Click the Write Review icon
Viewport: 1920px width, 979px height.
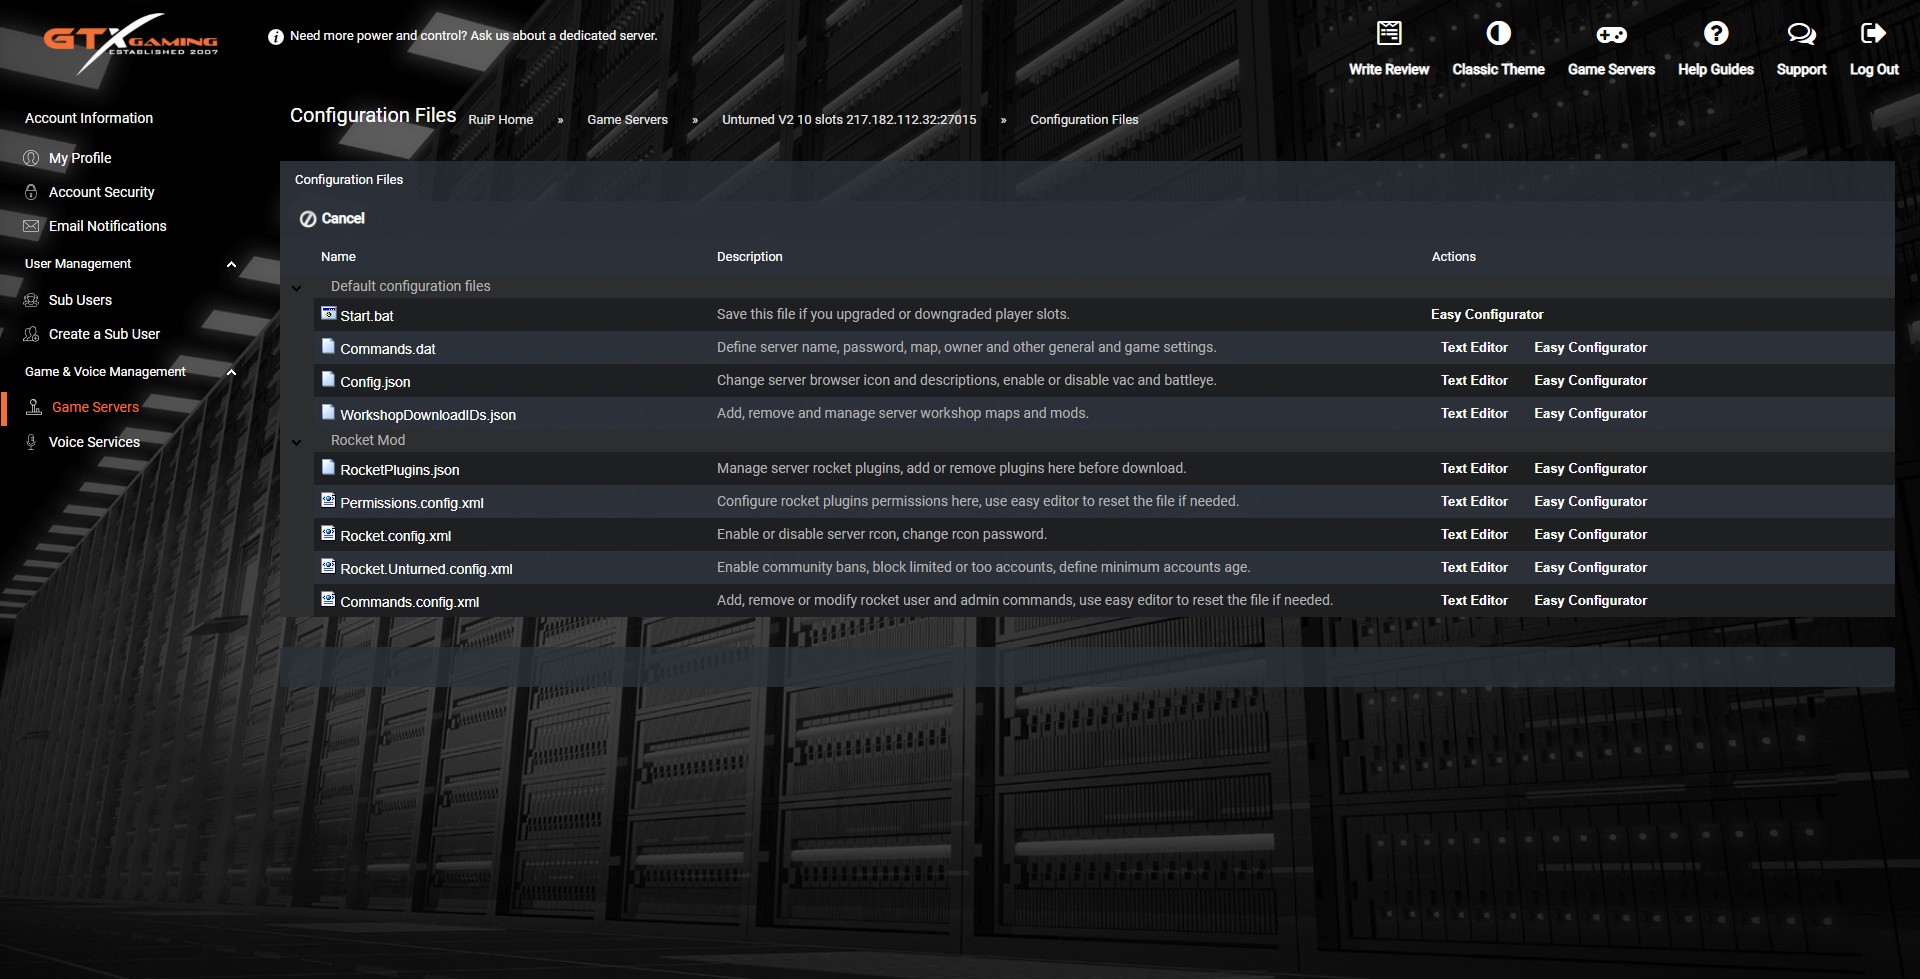point(1388,34)
